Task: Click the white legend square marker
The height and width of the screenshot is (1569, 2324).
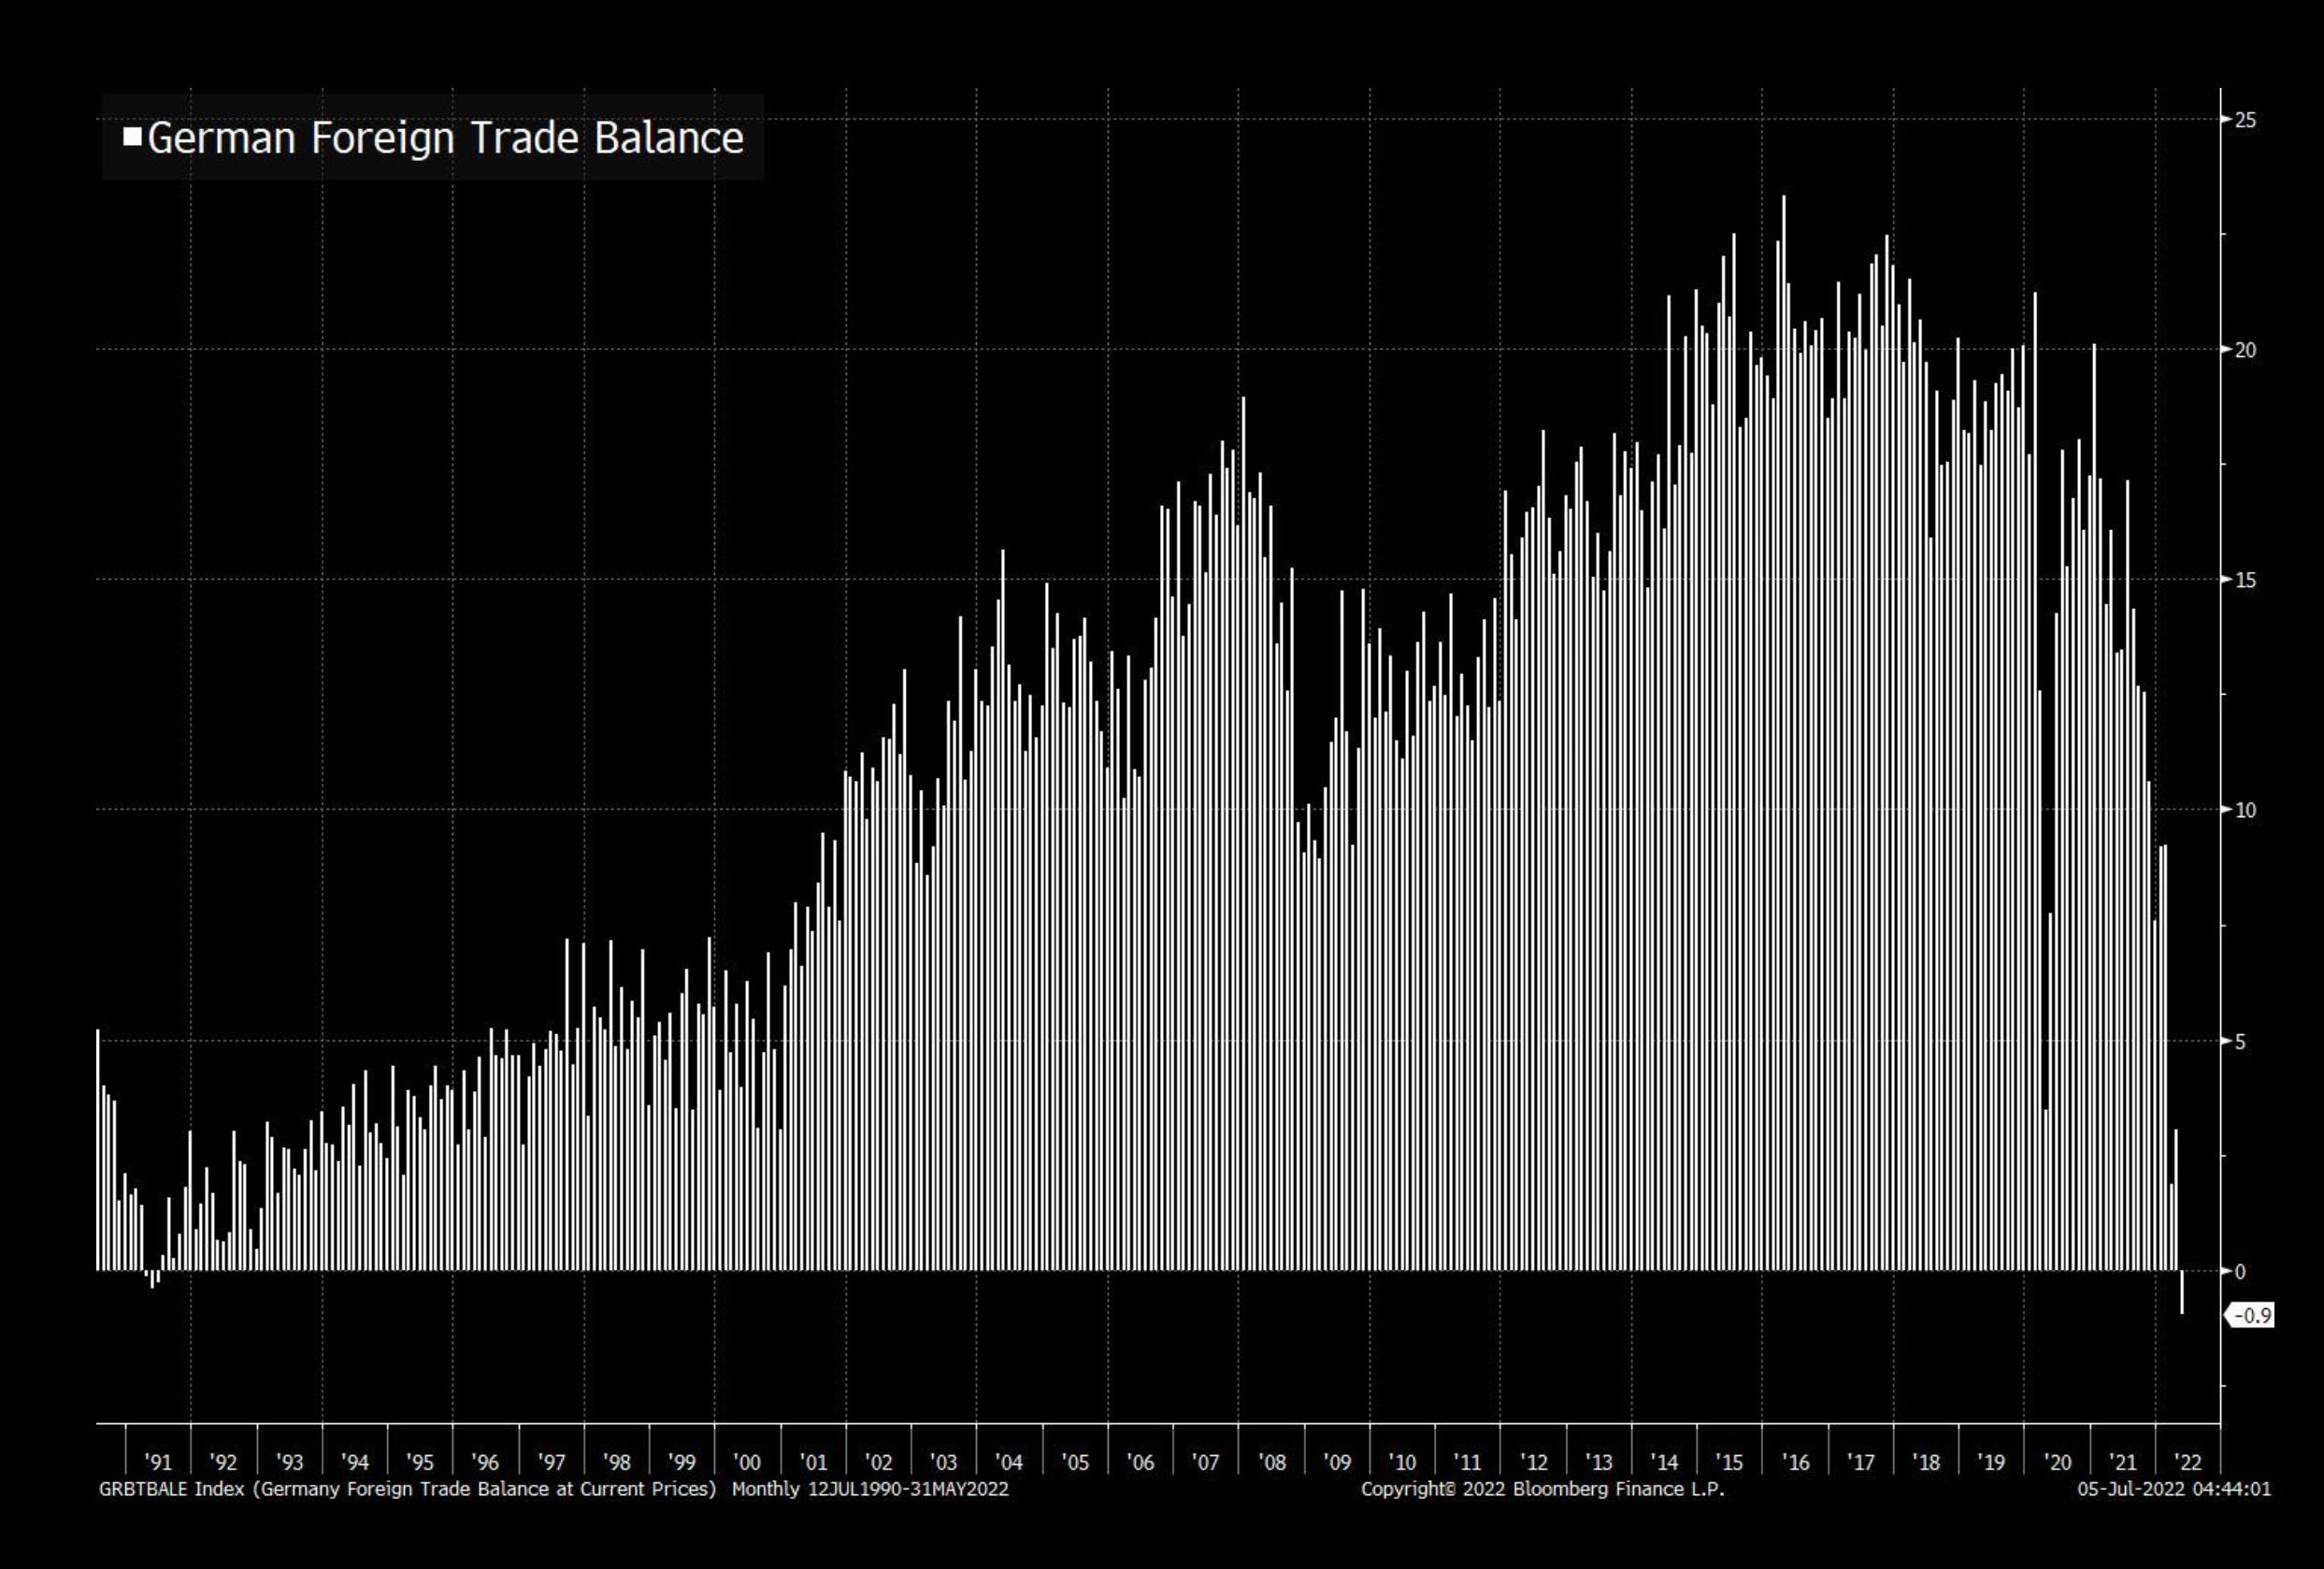Action: [132, 136]
